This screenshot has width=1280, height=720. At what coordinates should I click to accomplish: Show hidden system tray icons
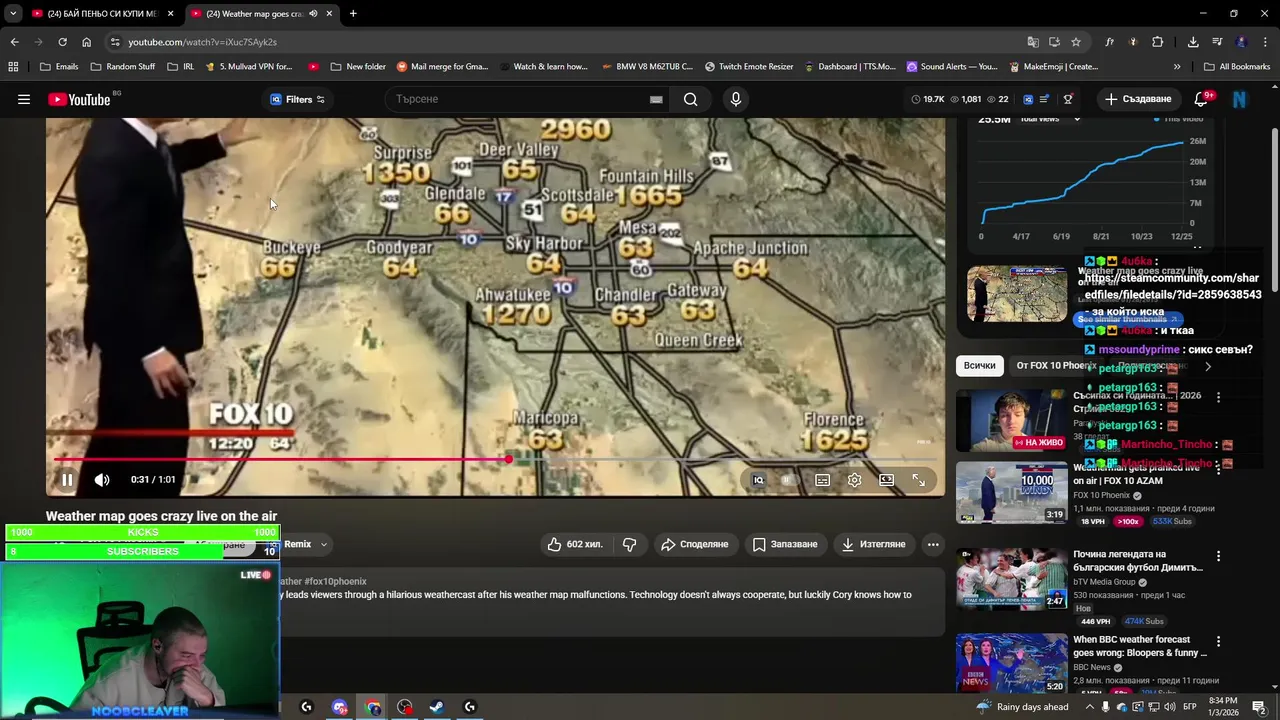click(1090, 707)
